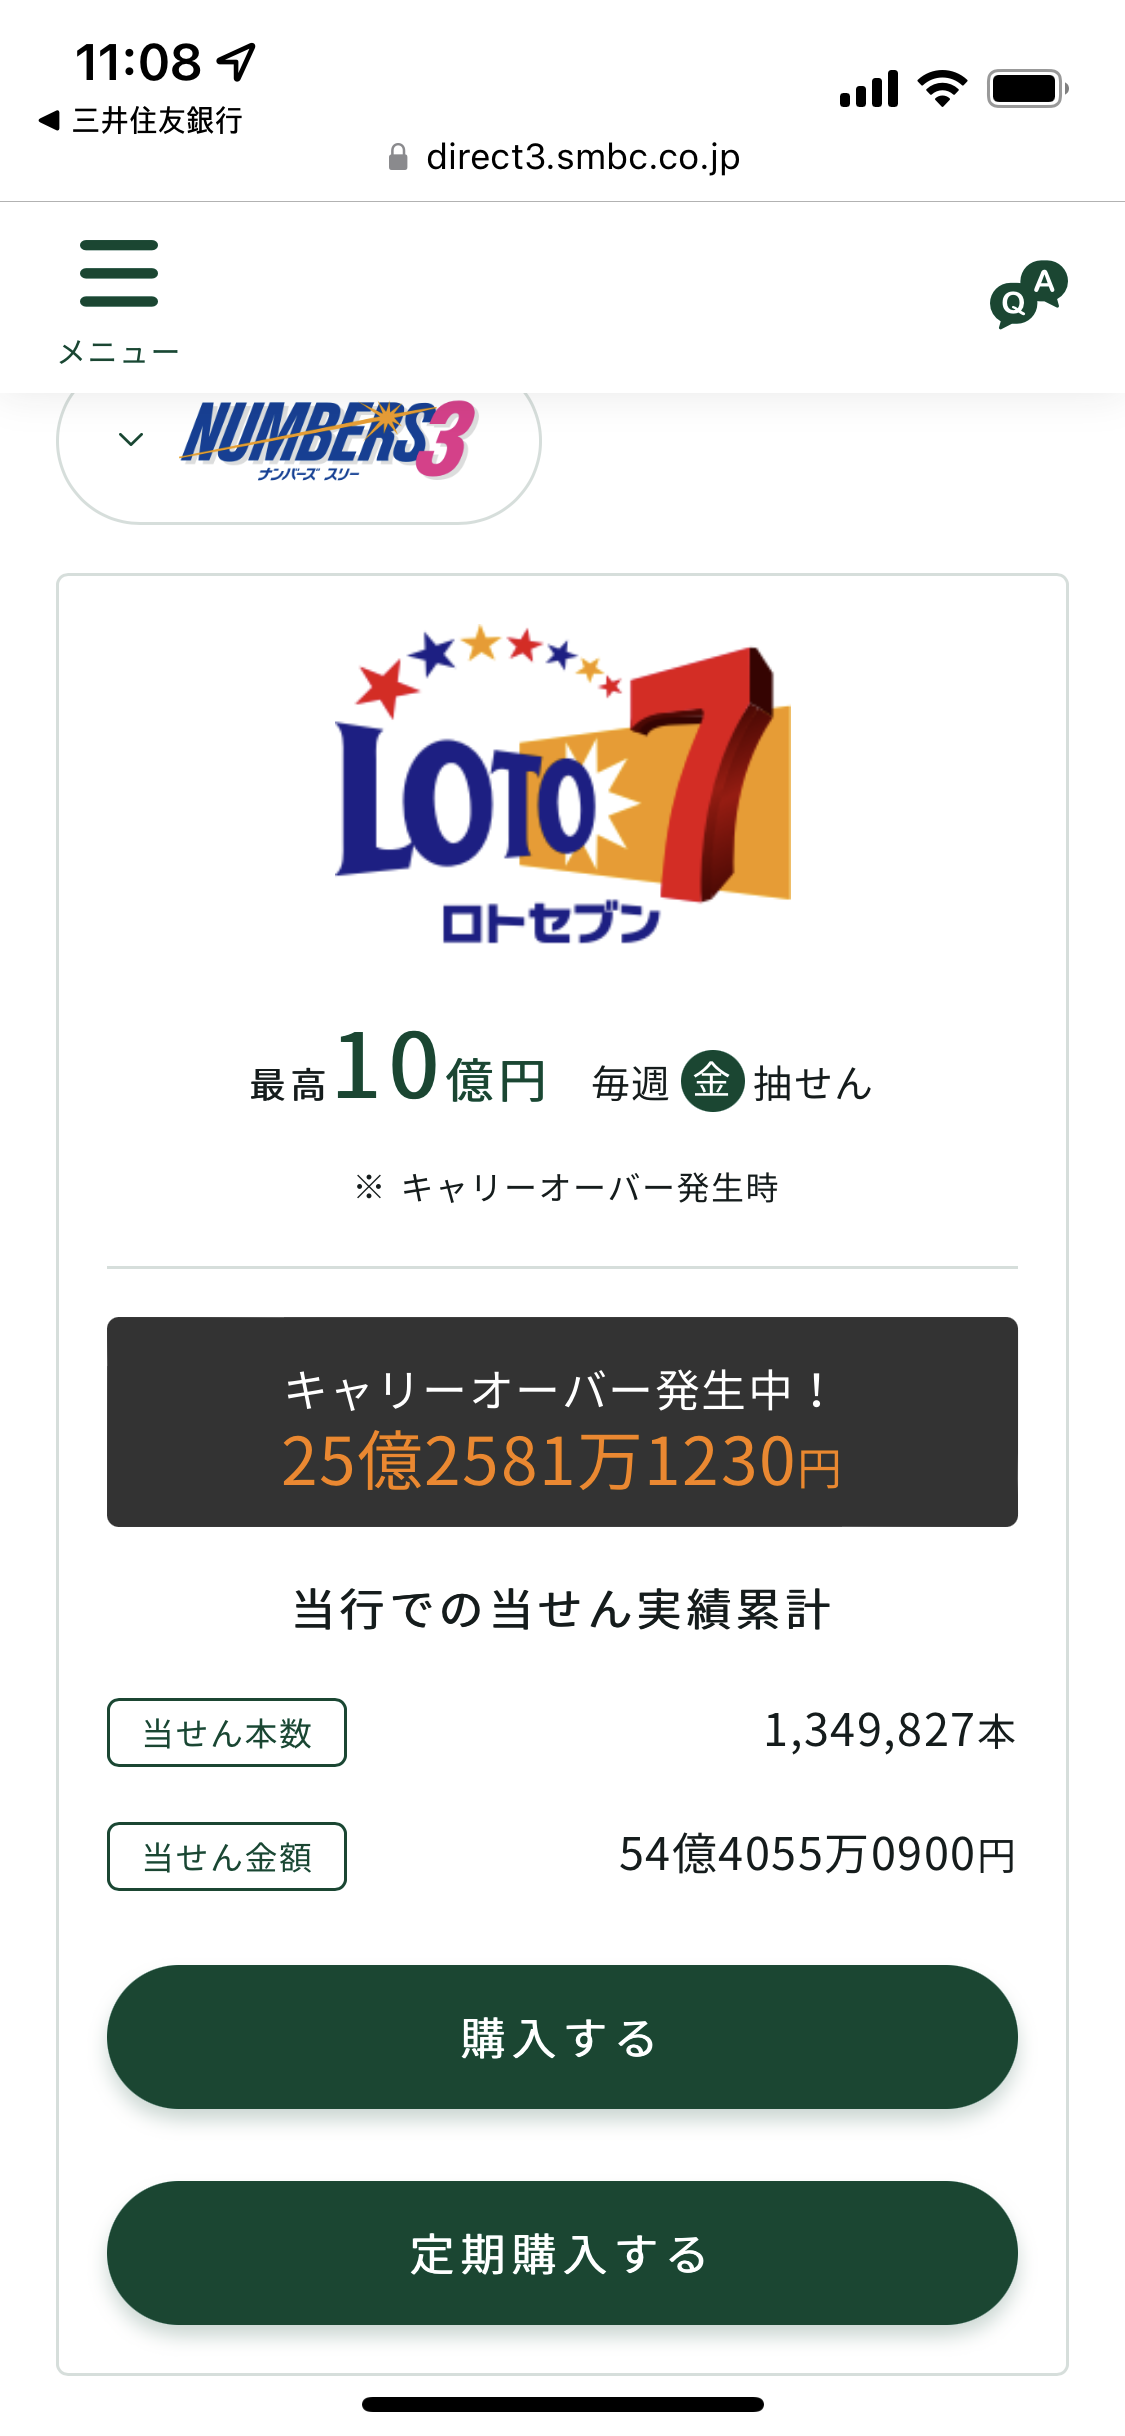The image size is (1125, 2436).
Task: Click the padlock icon in address bar
Action: [398, 157]
